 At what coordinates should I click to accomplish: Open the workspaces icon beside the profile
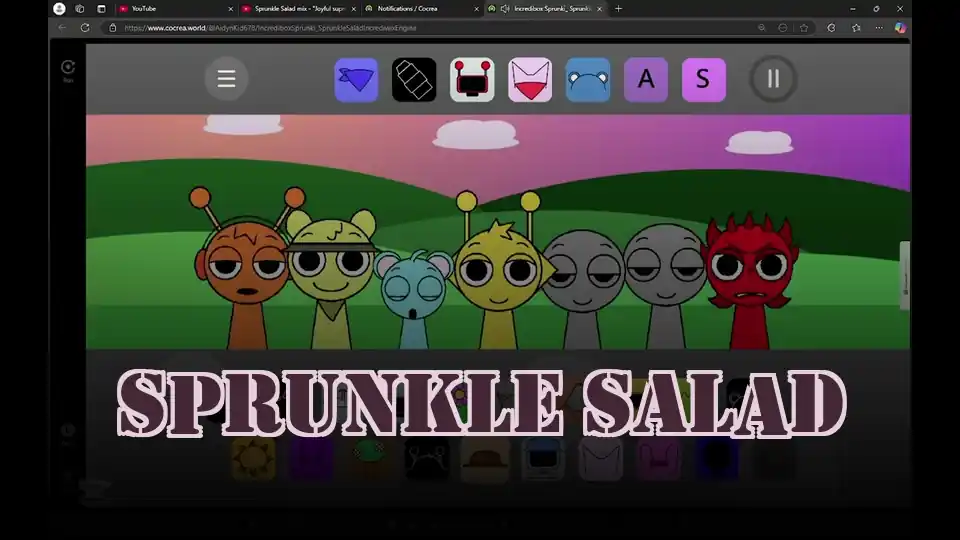tap(80, 9)
